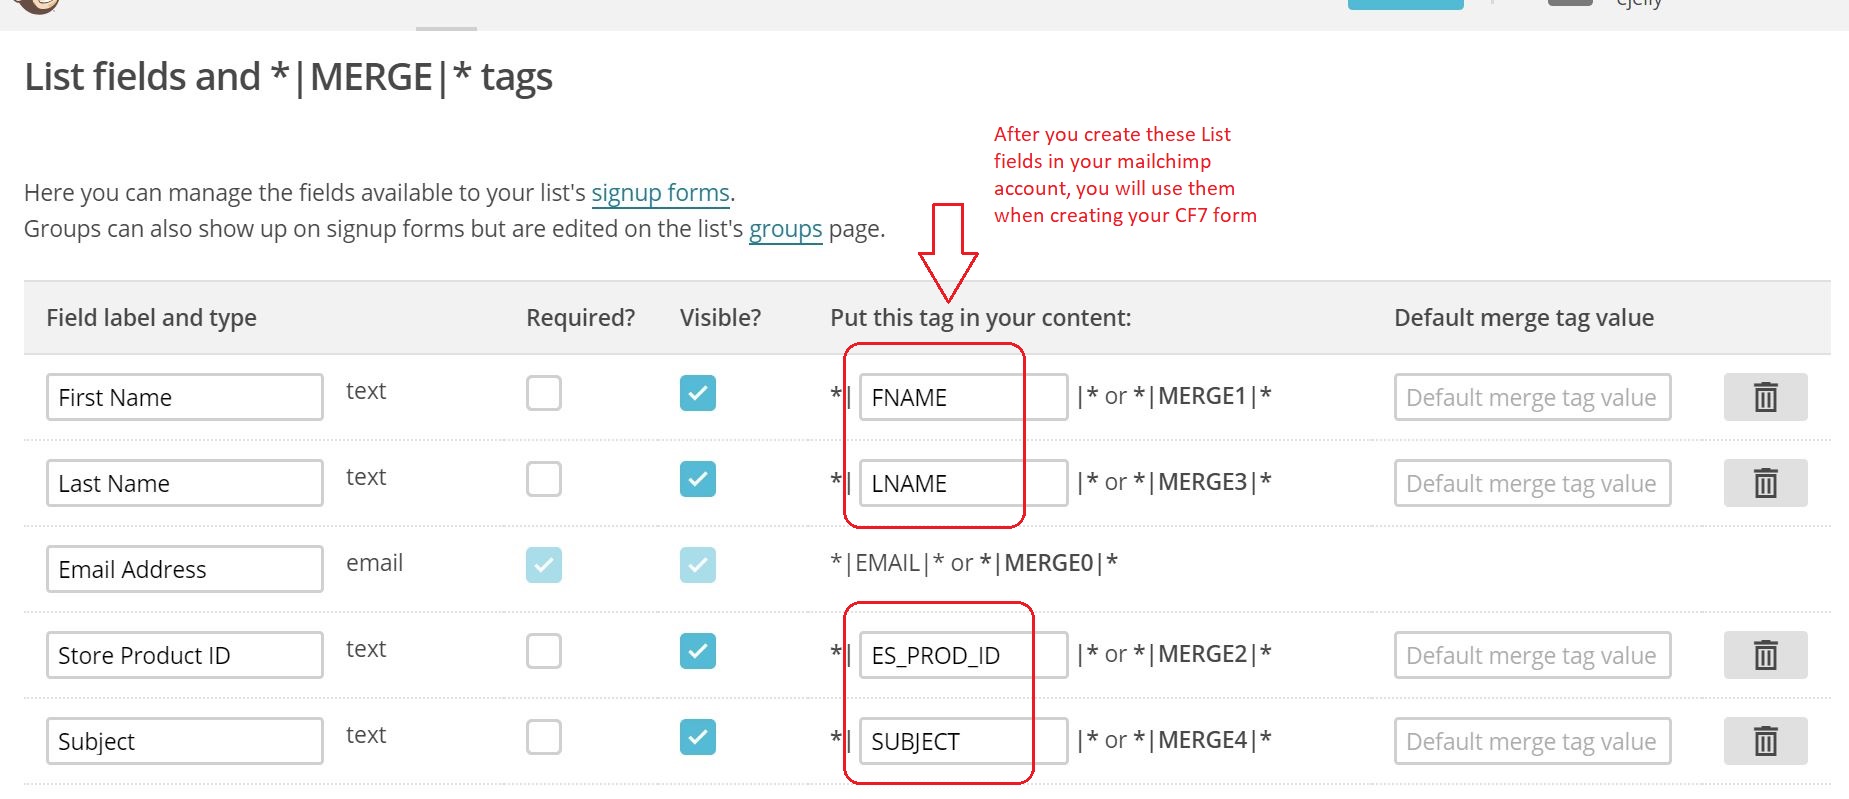Remove the Subject field with trash icon

tap(1765, 741)
